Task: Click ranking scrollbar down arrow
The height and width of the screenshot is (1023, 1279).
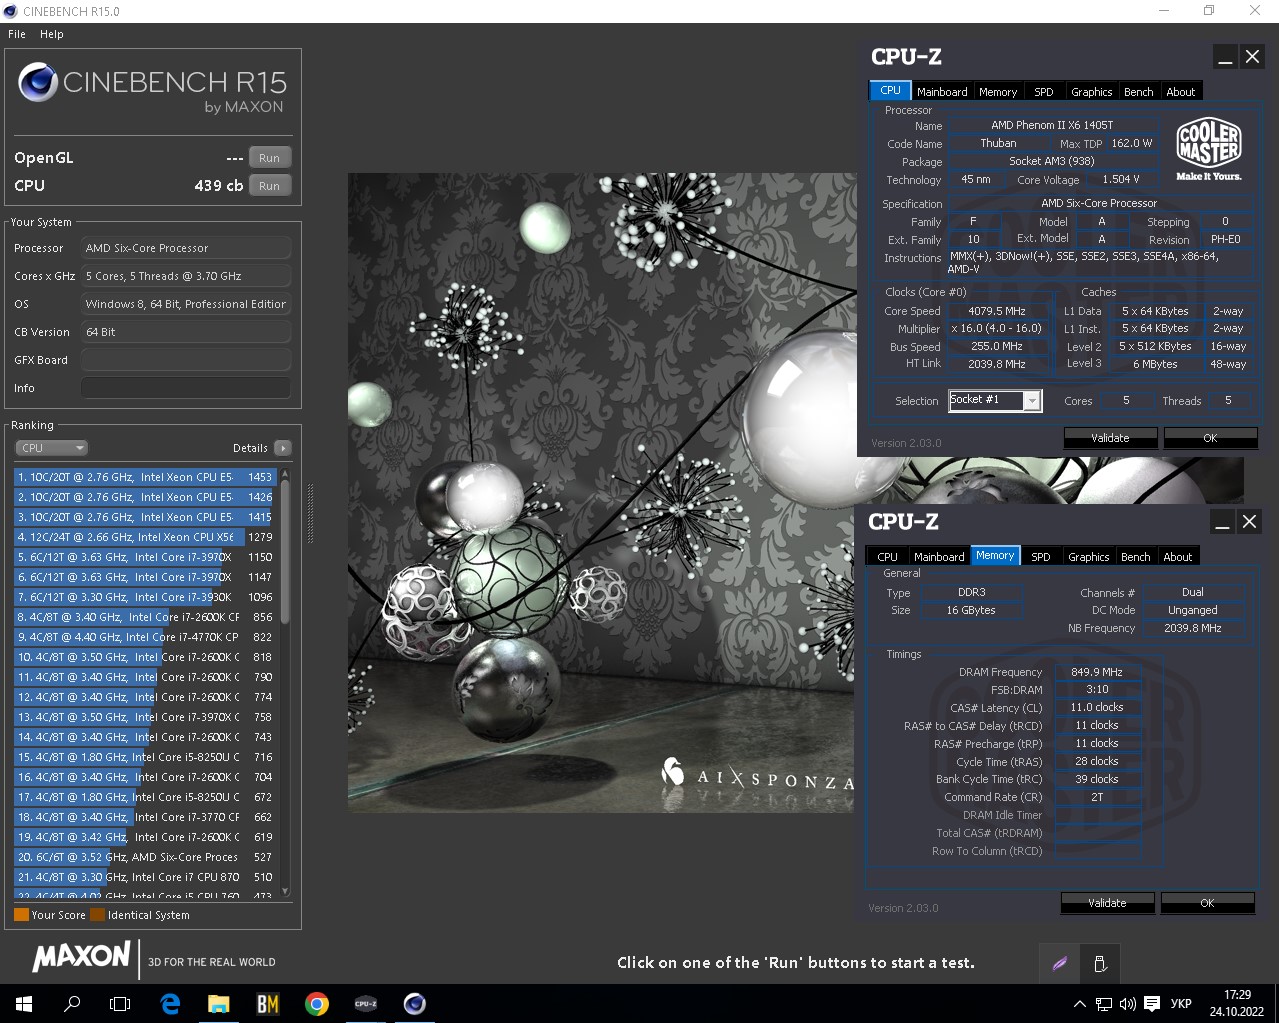Action: point(285,891)
